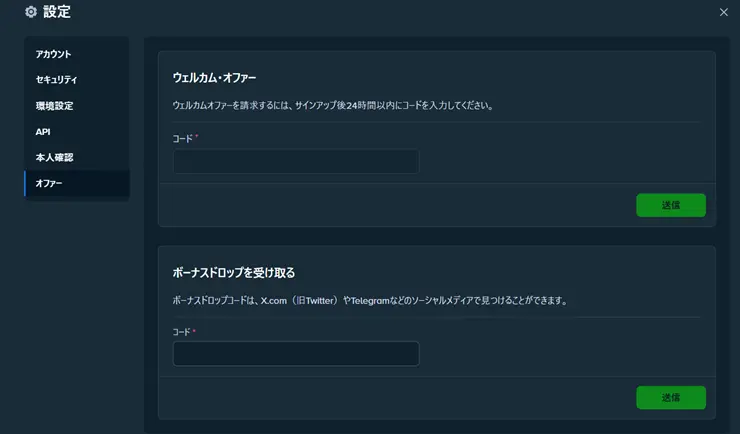Image resolution: width=740 pixels, height=434 pixels.
Task: Click the コード label in the bonus drop section
Action: coord(182,331)
